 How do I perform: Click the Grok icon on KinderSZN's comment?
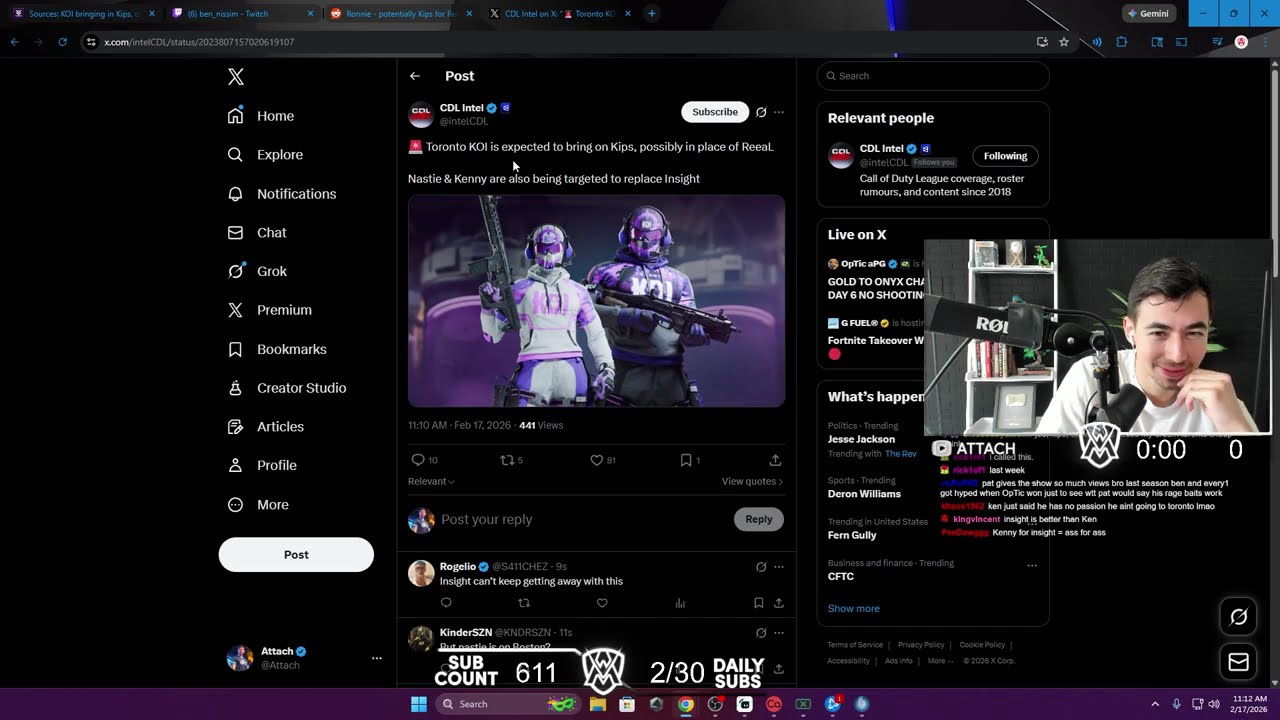click(x=761, y=633)
